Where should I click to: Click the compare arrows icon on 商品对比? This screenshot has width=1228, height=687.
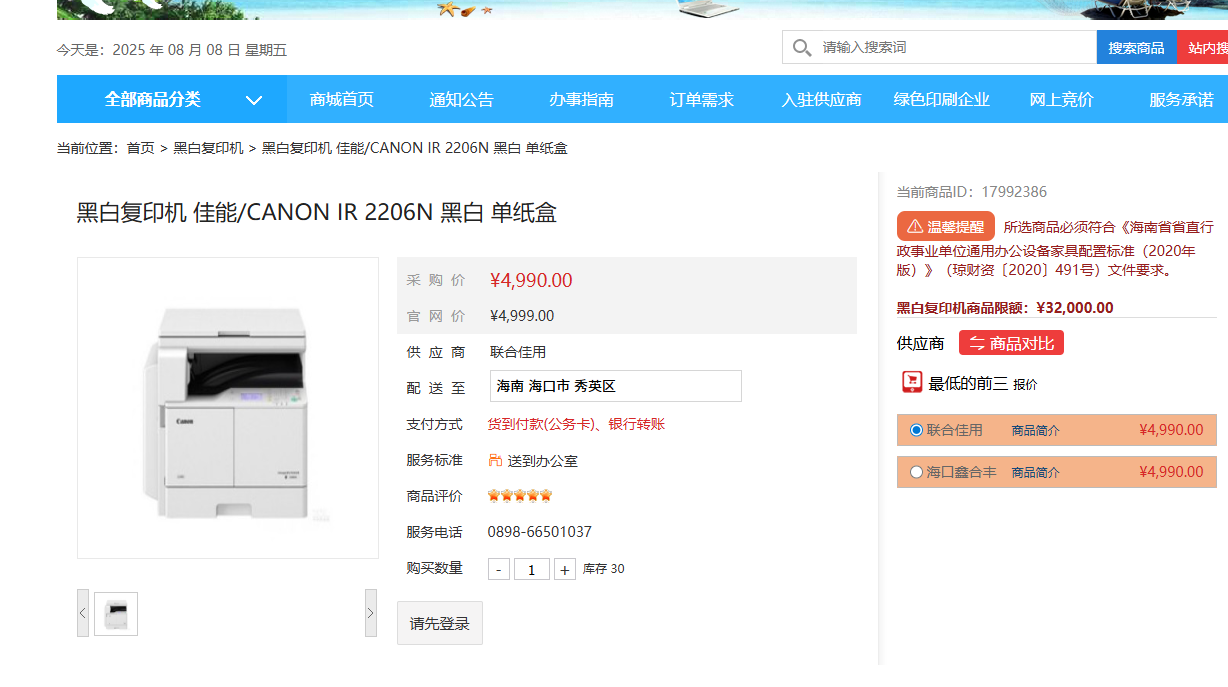(x=977, y=343)
